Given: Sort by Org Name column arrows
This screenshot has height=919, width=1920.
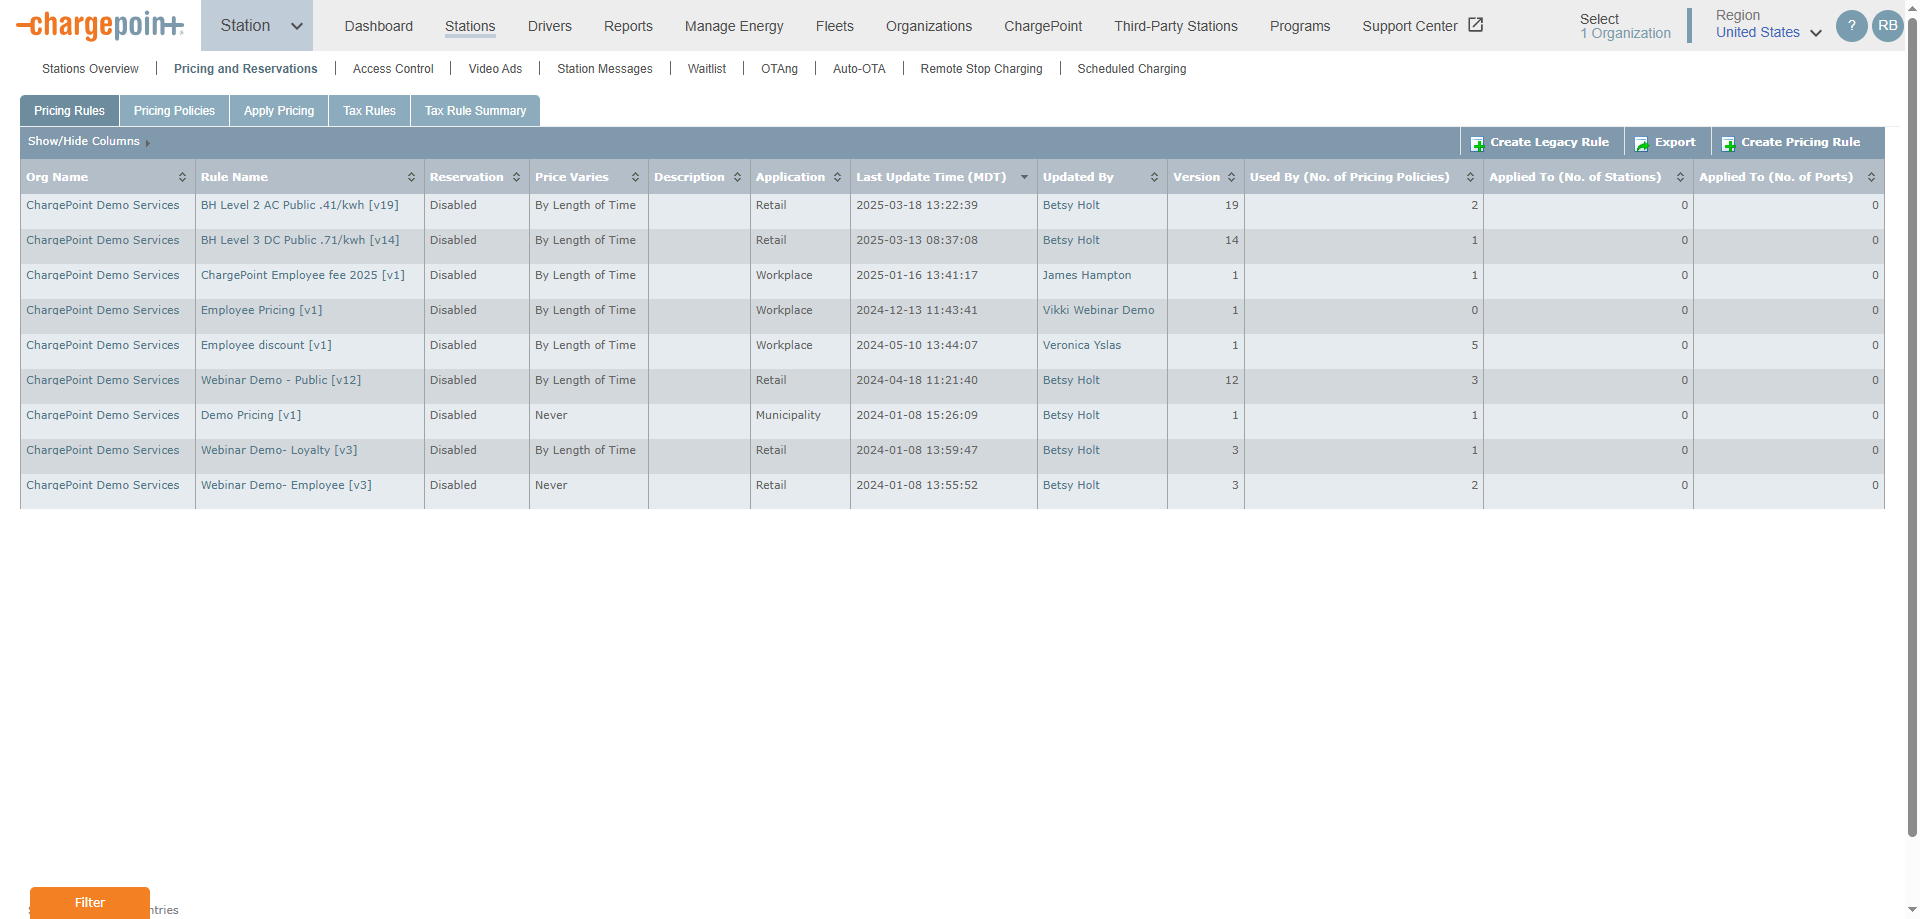Looking at the screenshot, I should click(x=182, y=177).
